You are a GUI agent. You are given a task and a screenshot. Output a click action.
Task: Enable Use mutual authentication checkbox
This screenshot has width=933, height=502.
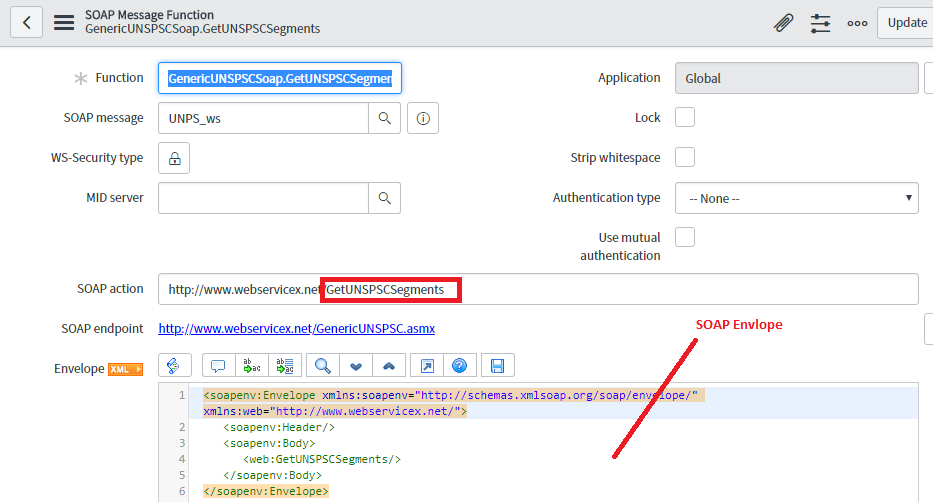[x=685, y=238]
